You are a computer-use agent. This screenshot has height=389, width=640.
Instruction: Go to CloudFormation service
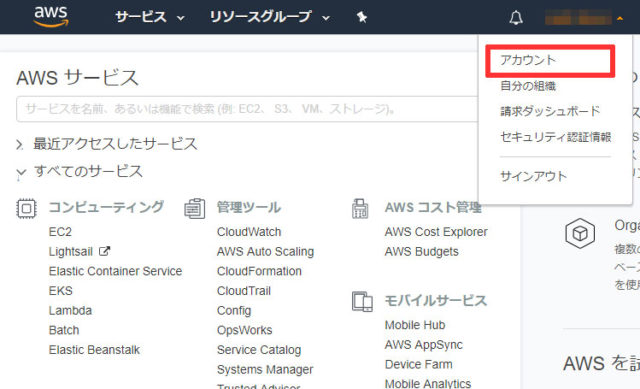coord(259,271)
